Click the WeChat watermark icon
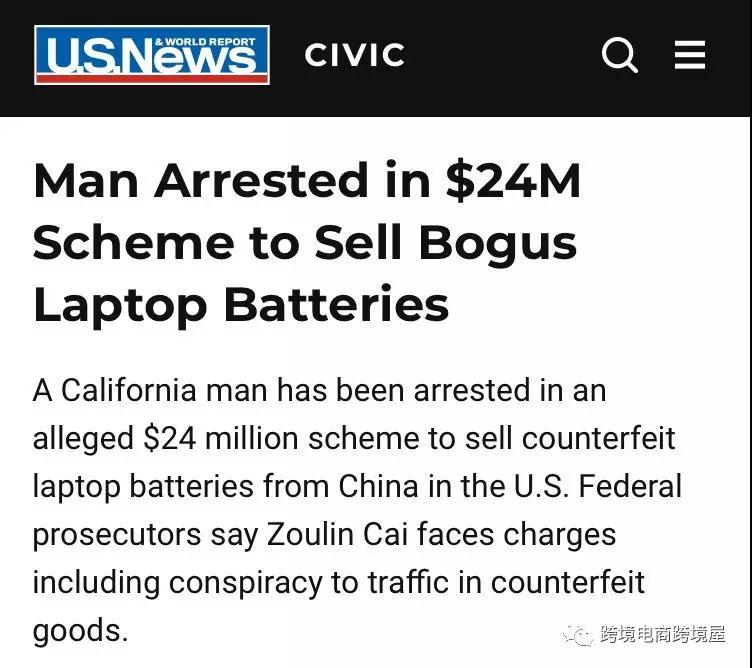 pos(578,635)
